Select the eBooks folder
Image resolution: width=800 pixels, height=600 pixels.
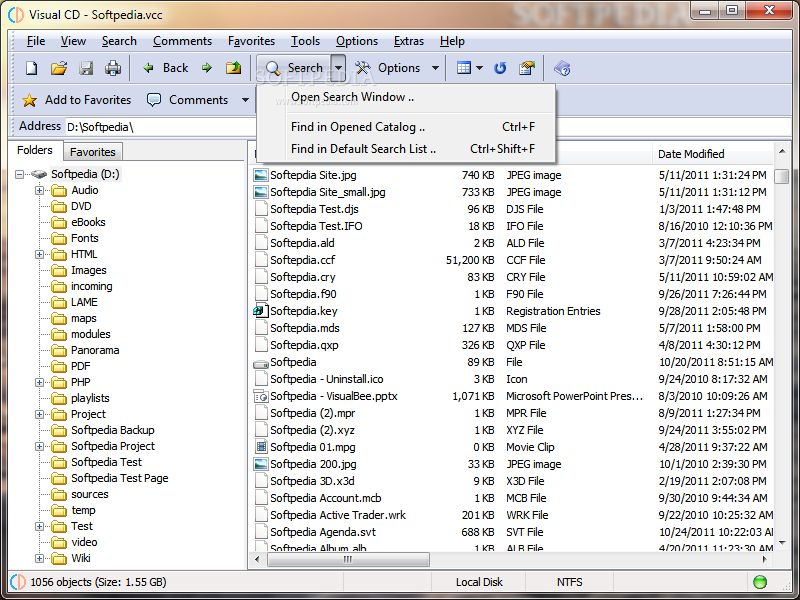88,222
